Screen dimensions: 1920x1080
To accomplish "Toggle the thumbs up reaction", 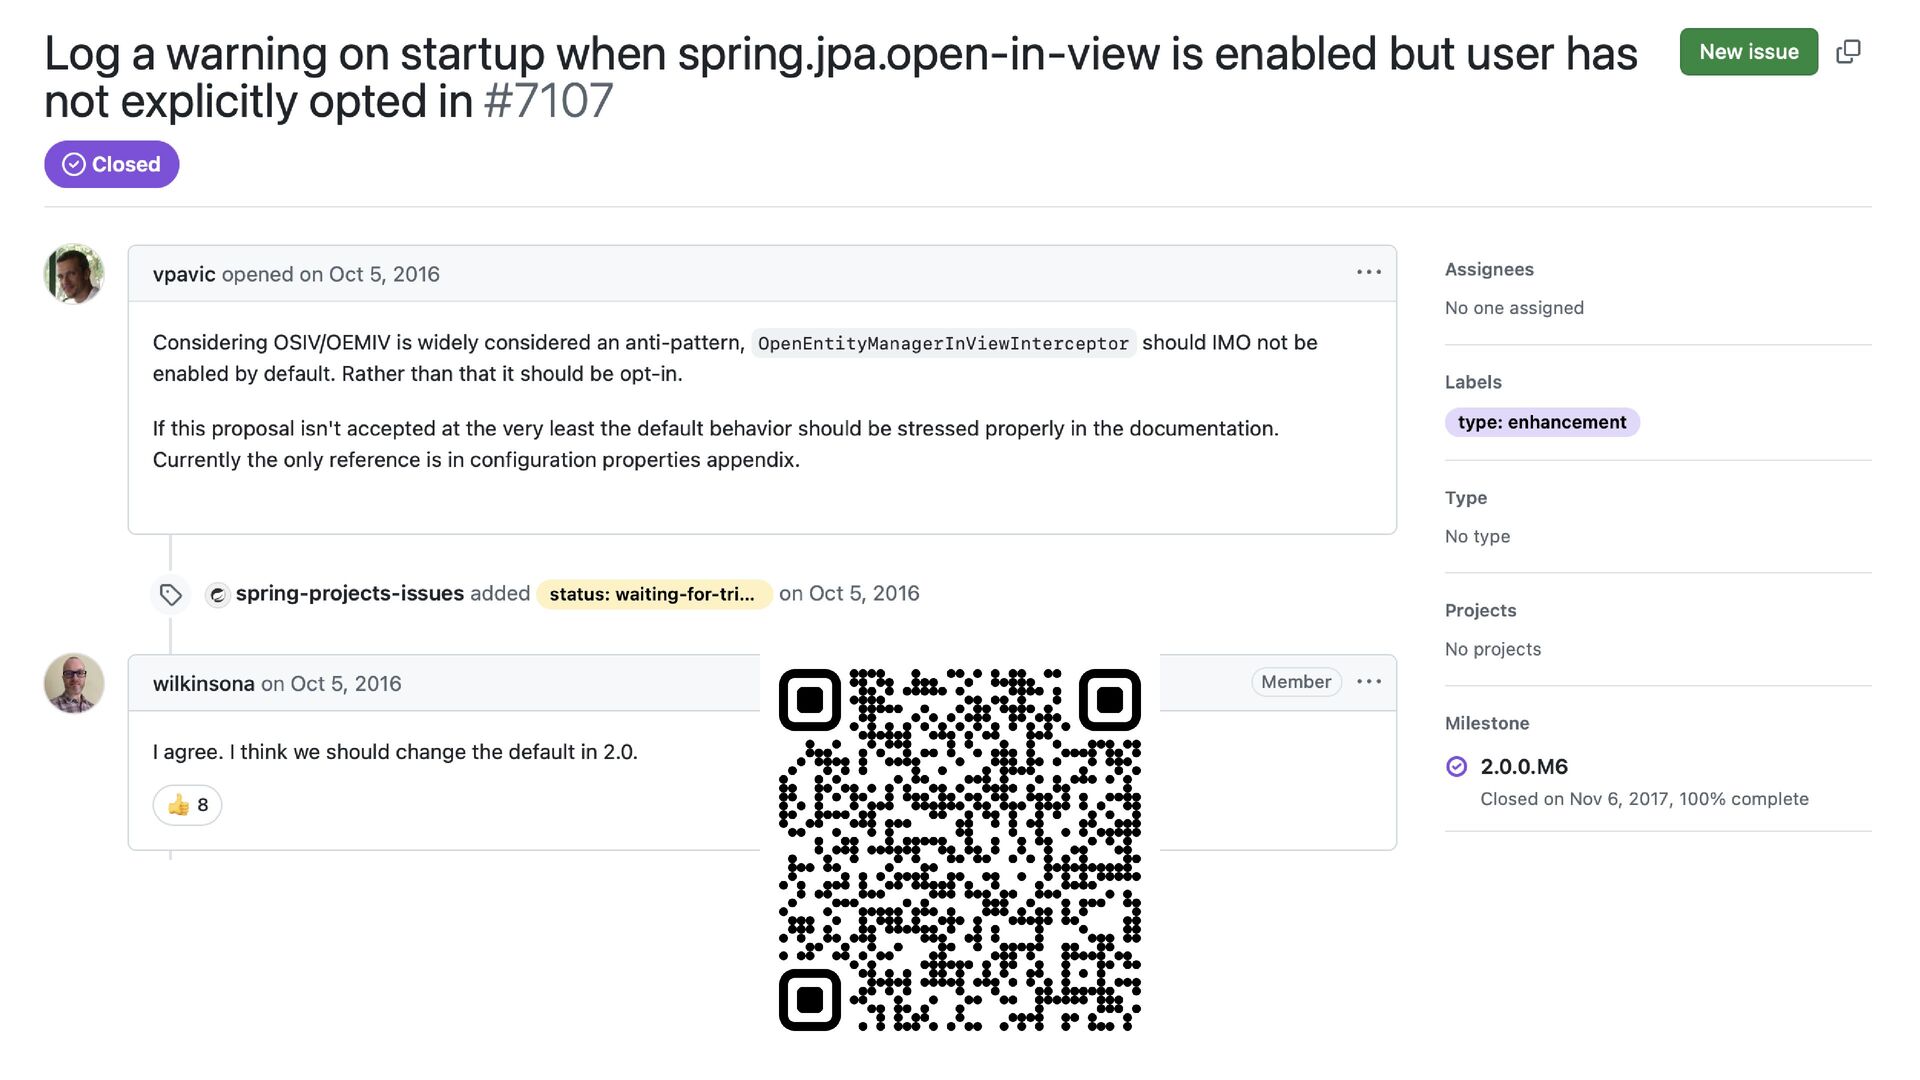I will pos(187,805).
